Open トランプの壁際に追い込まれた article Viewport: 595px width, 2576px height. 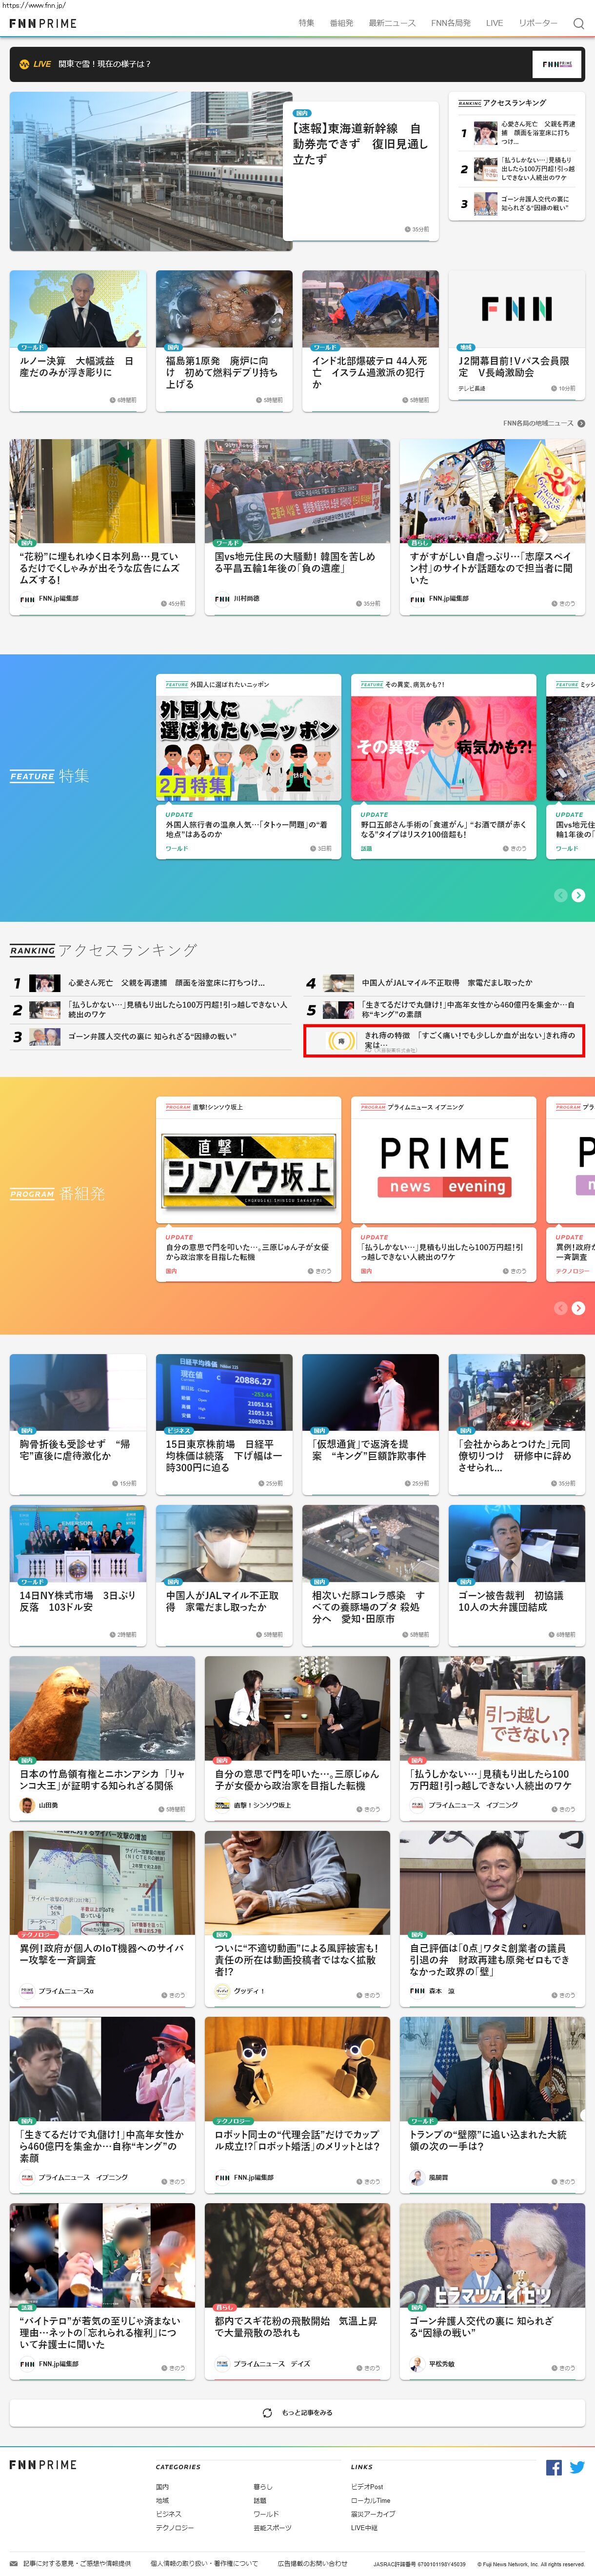tap(492, 2104)
